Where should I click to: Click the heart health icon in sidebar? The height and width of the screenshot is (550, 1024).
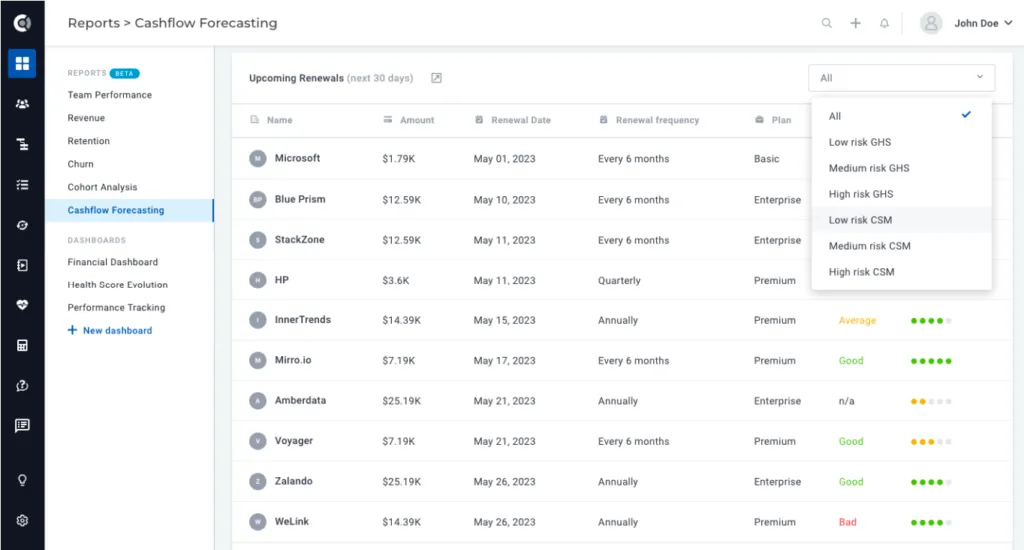pyautogui.click(x=22, y=305)
